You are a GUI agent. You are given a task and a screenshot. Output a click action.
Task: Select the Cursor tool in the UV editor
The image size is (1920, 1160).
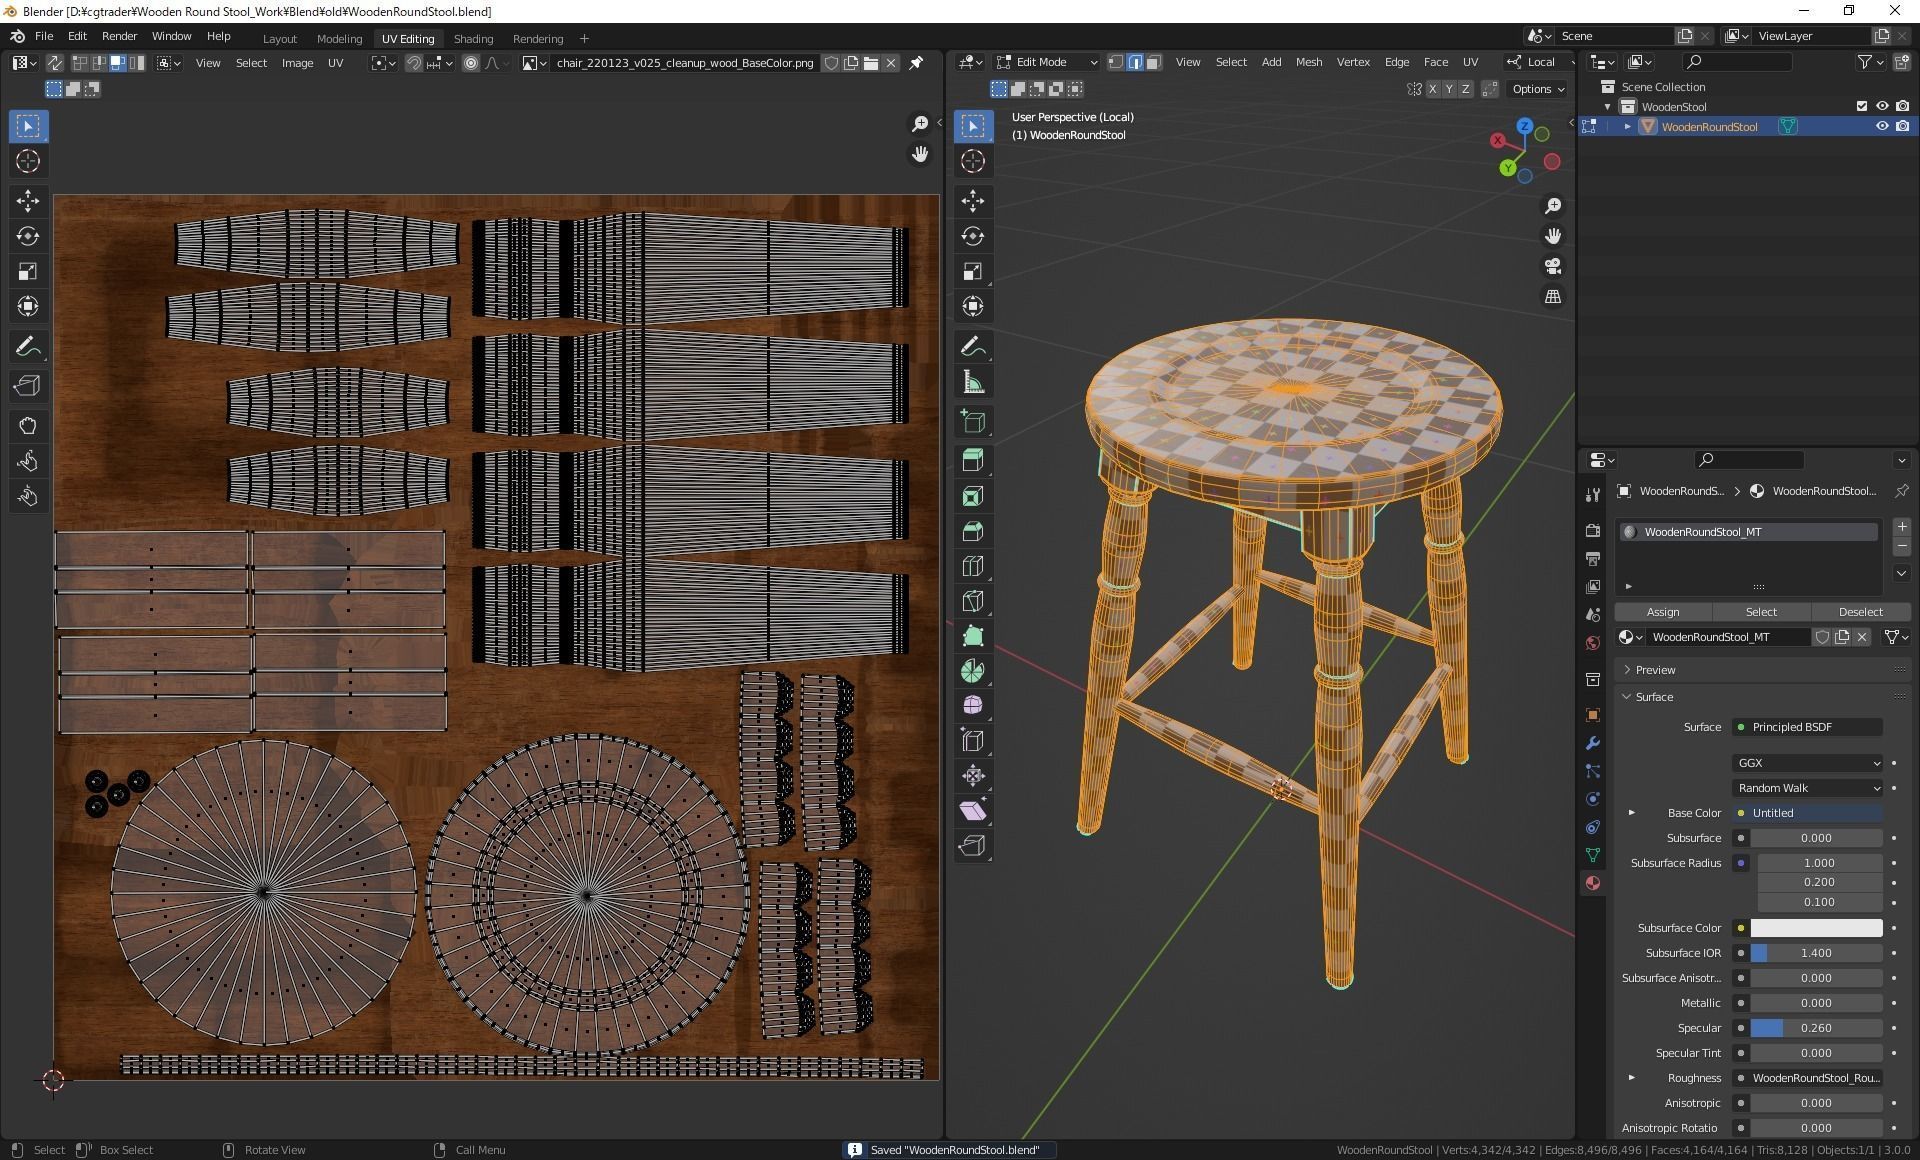tap(28, 161)
